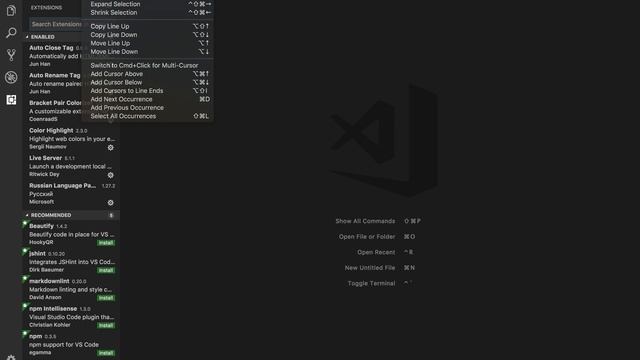
Task: Install the markdownlint extension
Action: 106,298
